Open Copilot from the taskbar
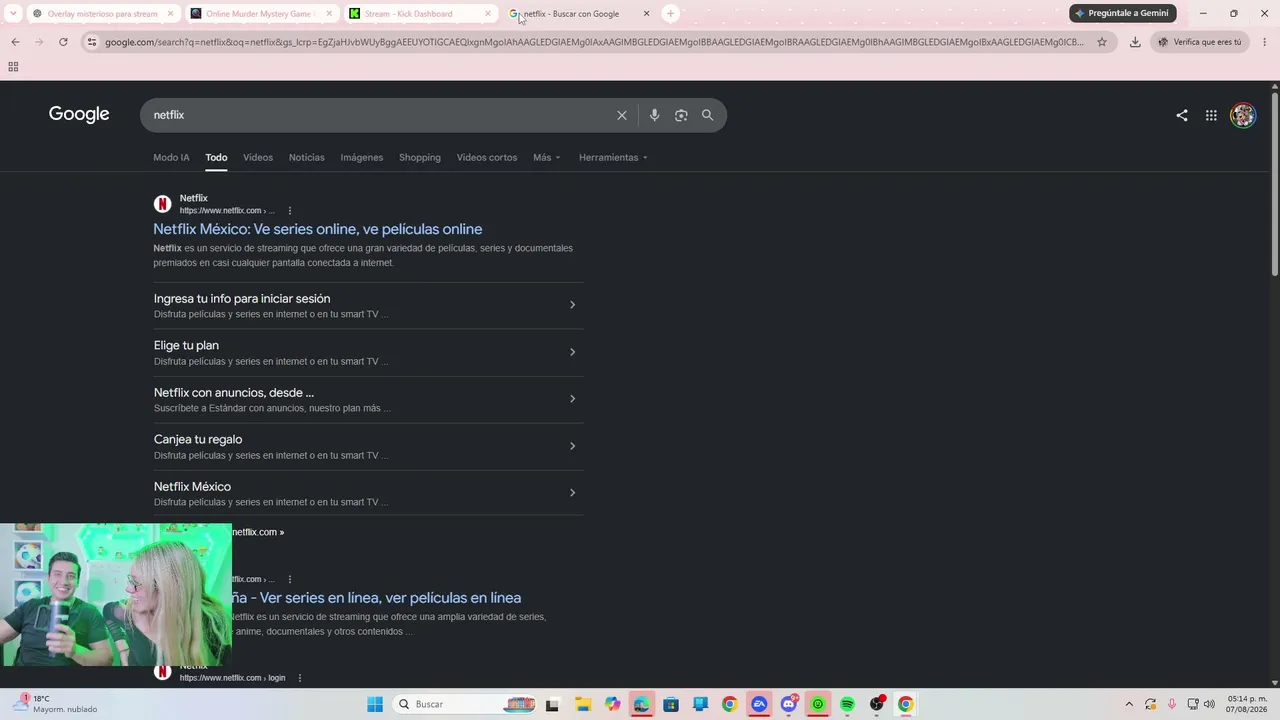The height and width of the screenshot is (720, 1280). [612, 704]
